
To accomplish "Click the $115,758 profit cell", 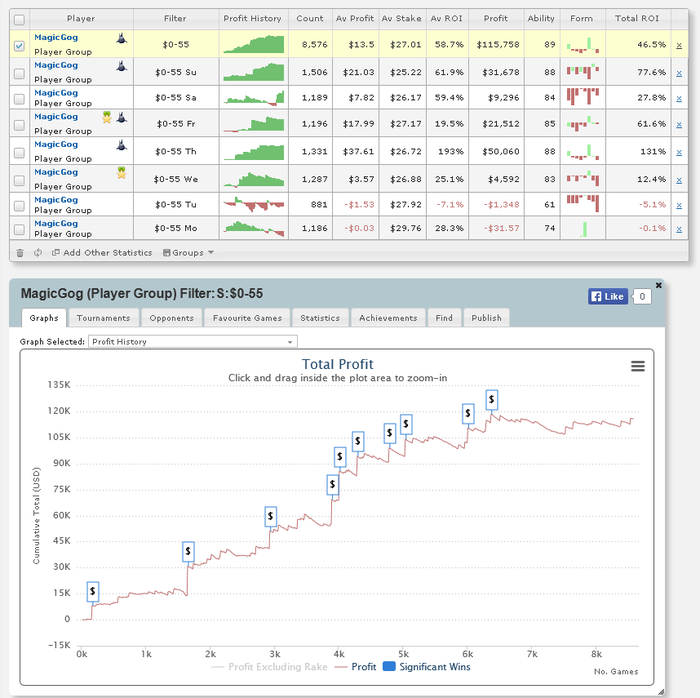I will pos(496,44).
